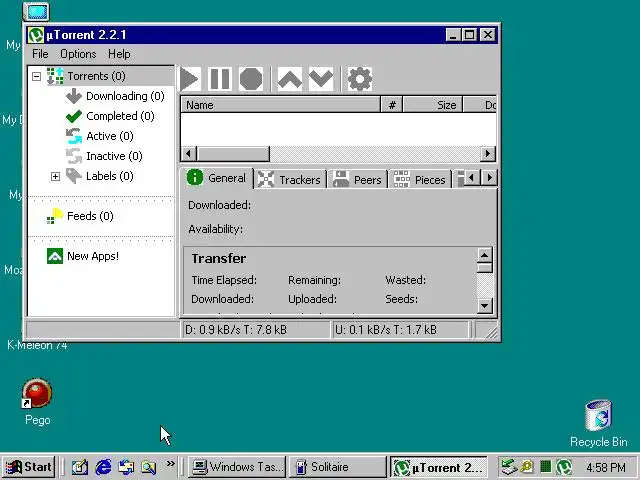Move torrent down the queue
The height and width of the screenshot is (480, 640).
(321, 79)
